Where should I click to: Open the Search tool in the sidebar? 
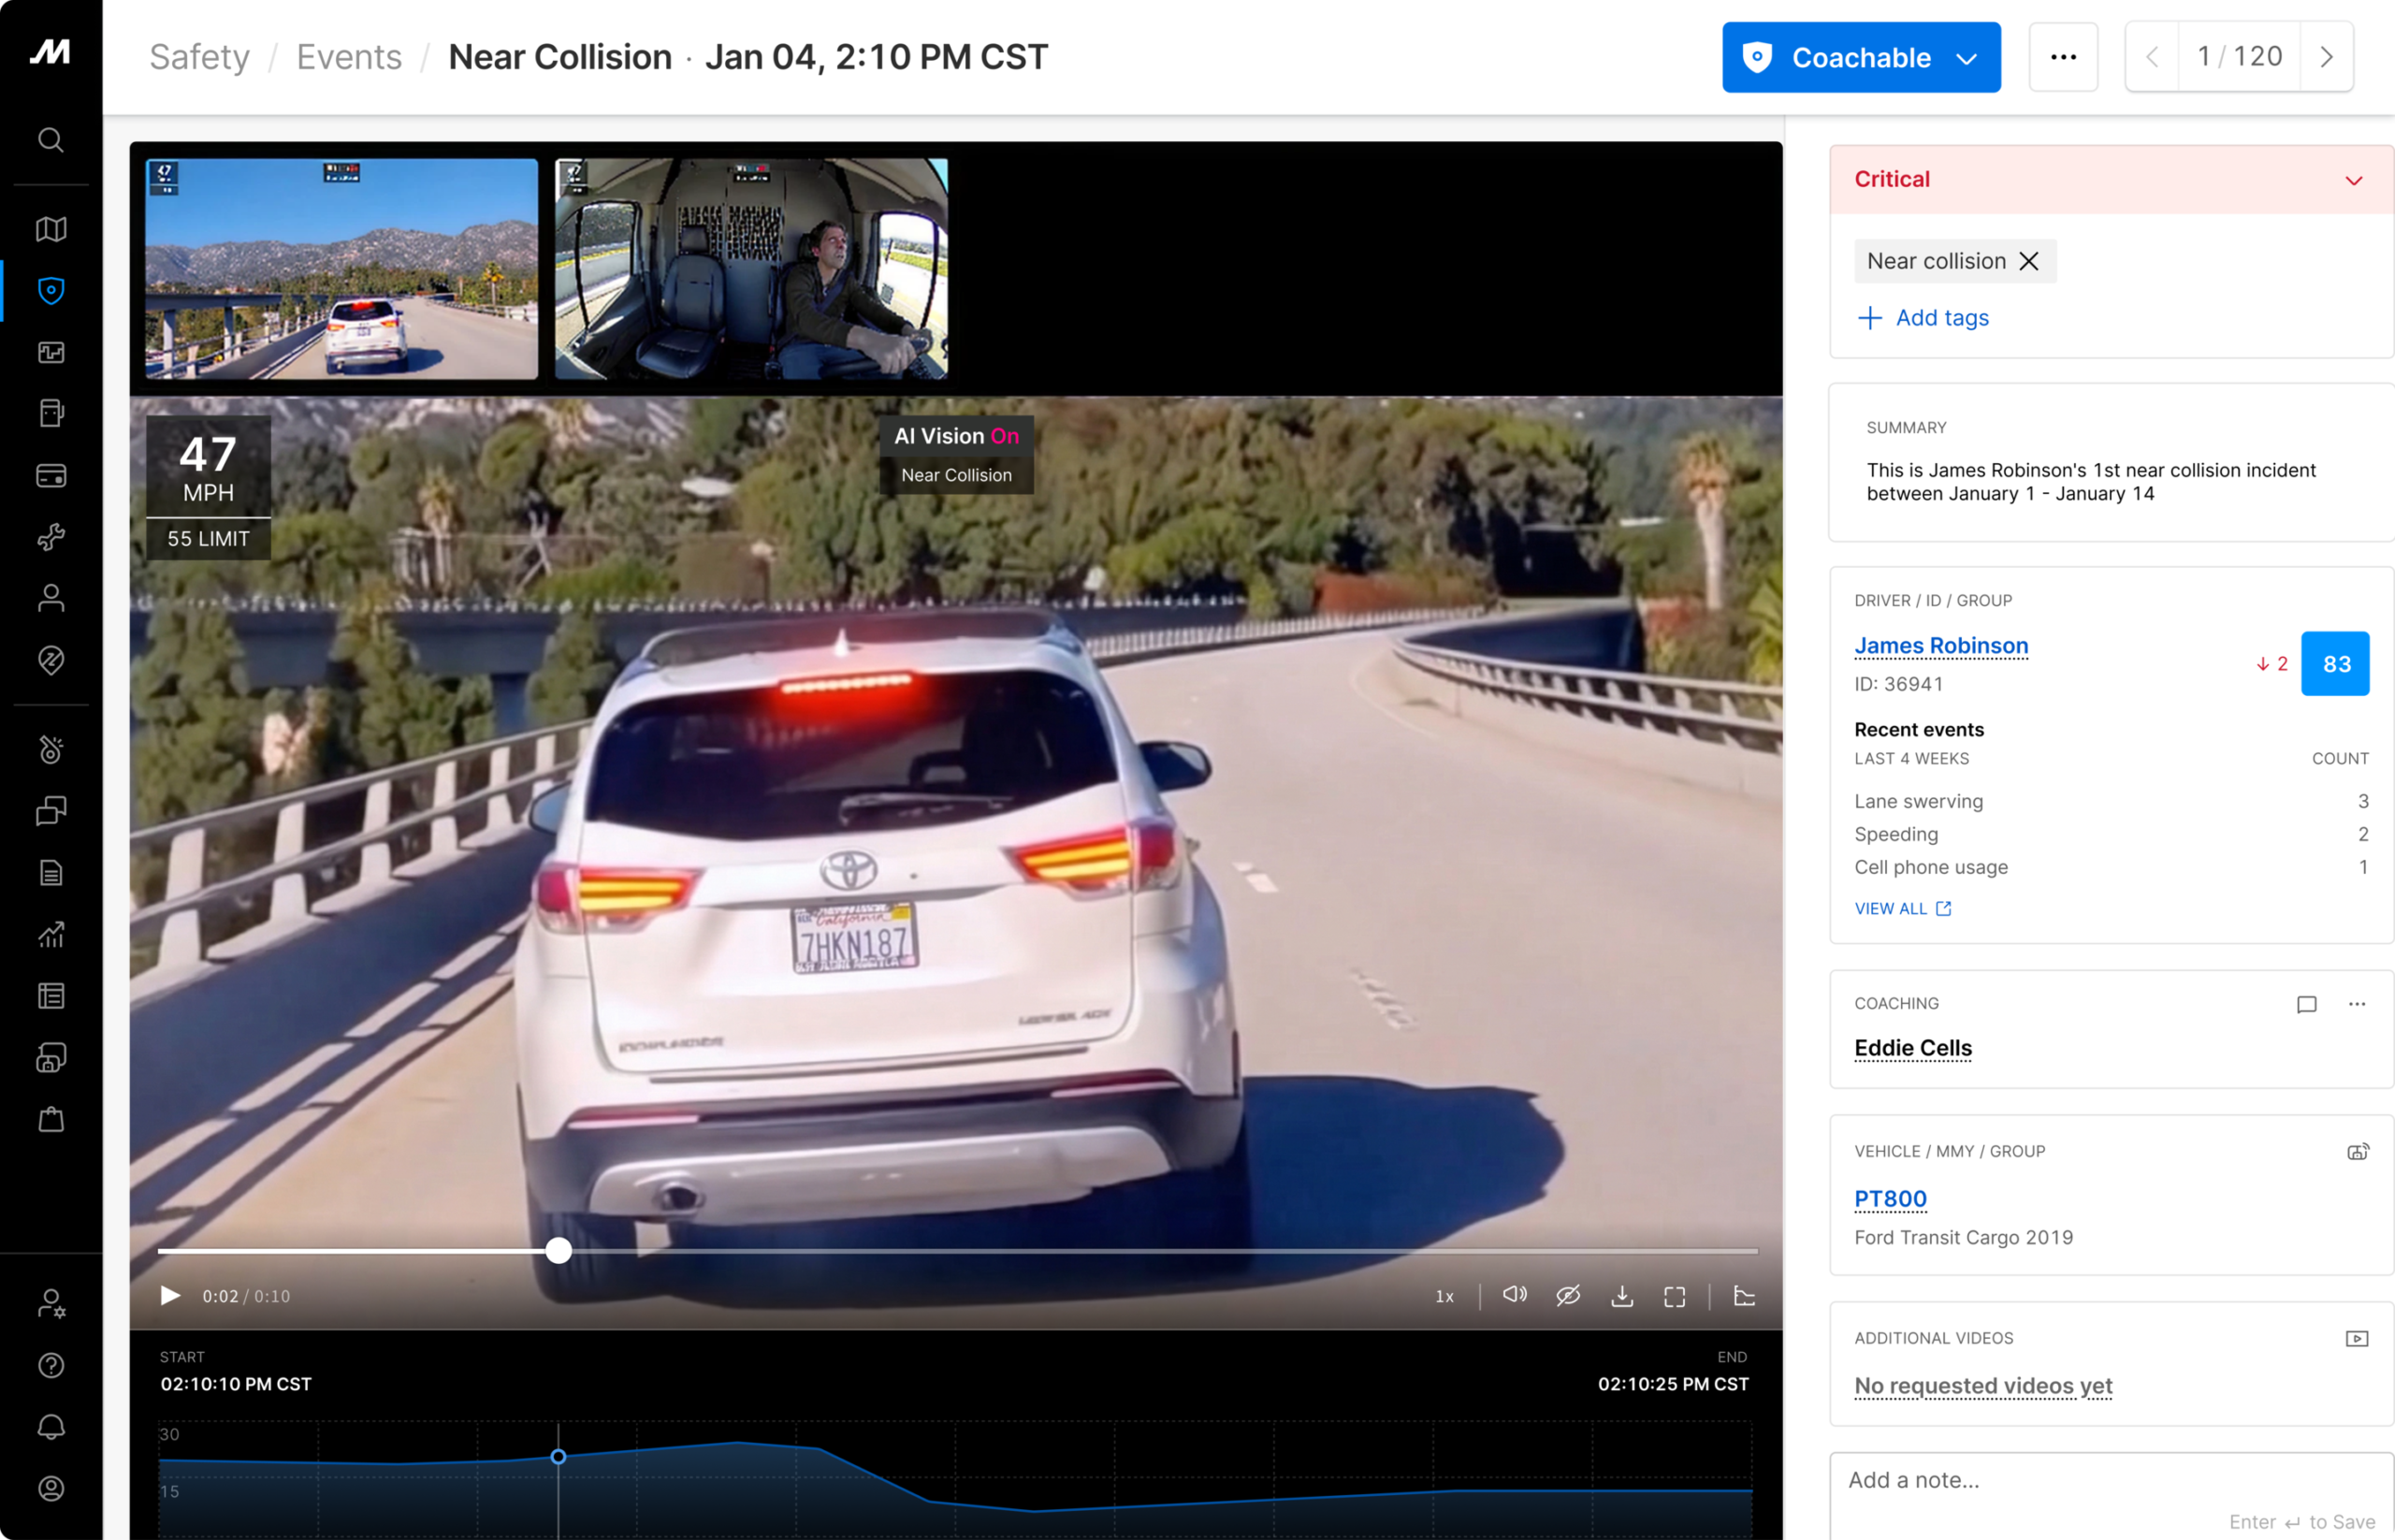[50, 140]
